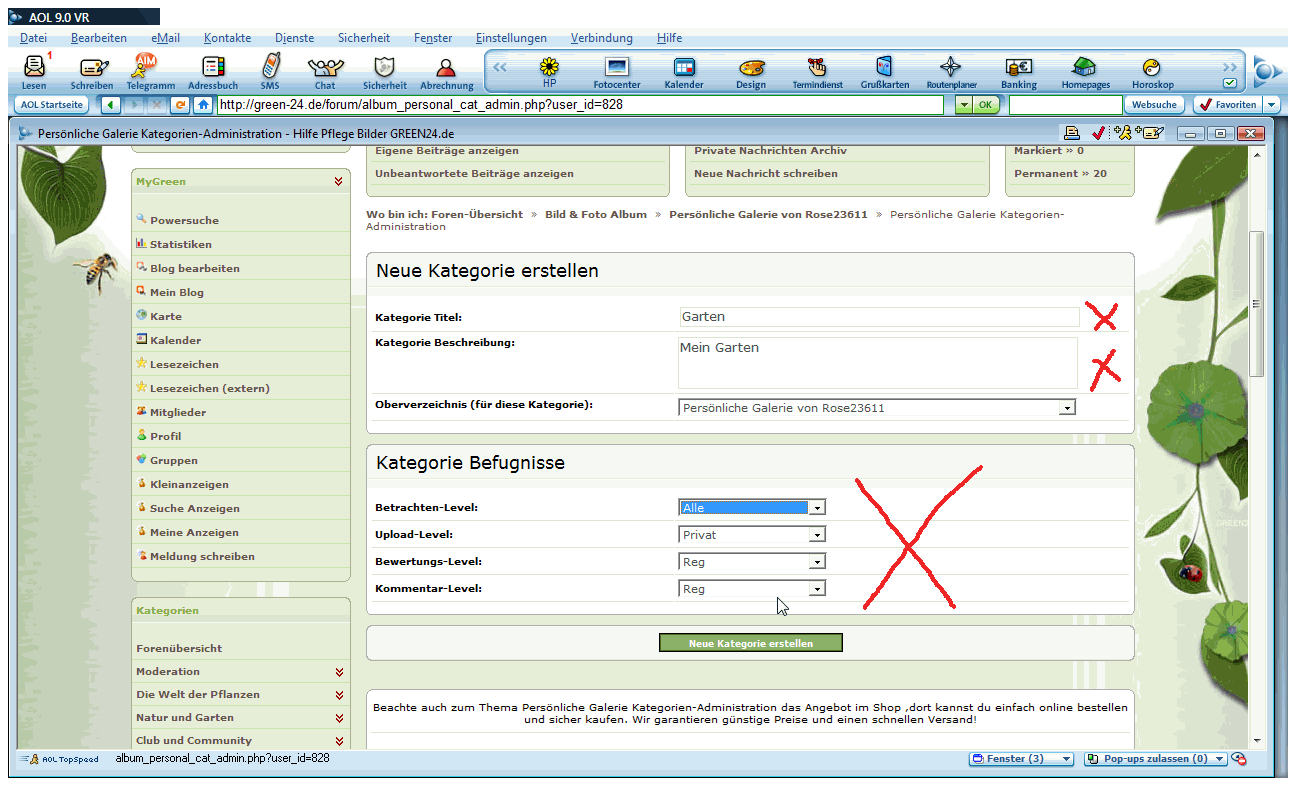The width and height of the screenshot is (1296, 786).
Task: Click the Fotocenter toolbar icon
Action: click(616, 69)
